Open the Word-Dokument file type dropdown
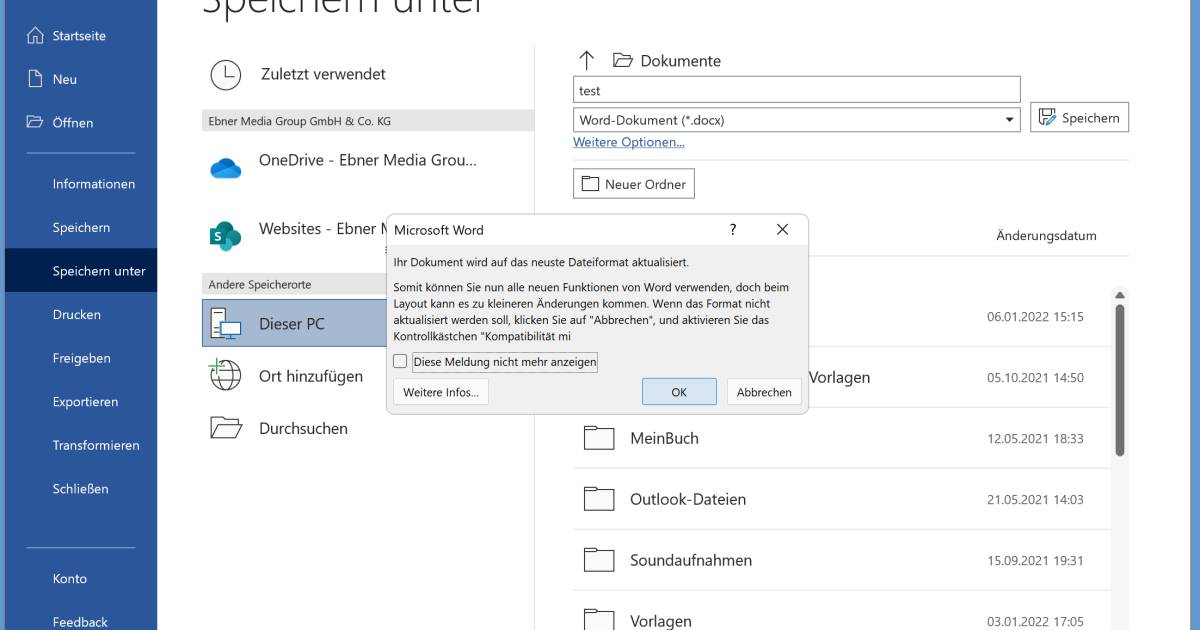Image resolution: width=1200 pixels, height=630 pixels. tap(1010, 120)
